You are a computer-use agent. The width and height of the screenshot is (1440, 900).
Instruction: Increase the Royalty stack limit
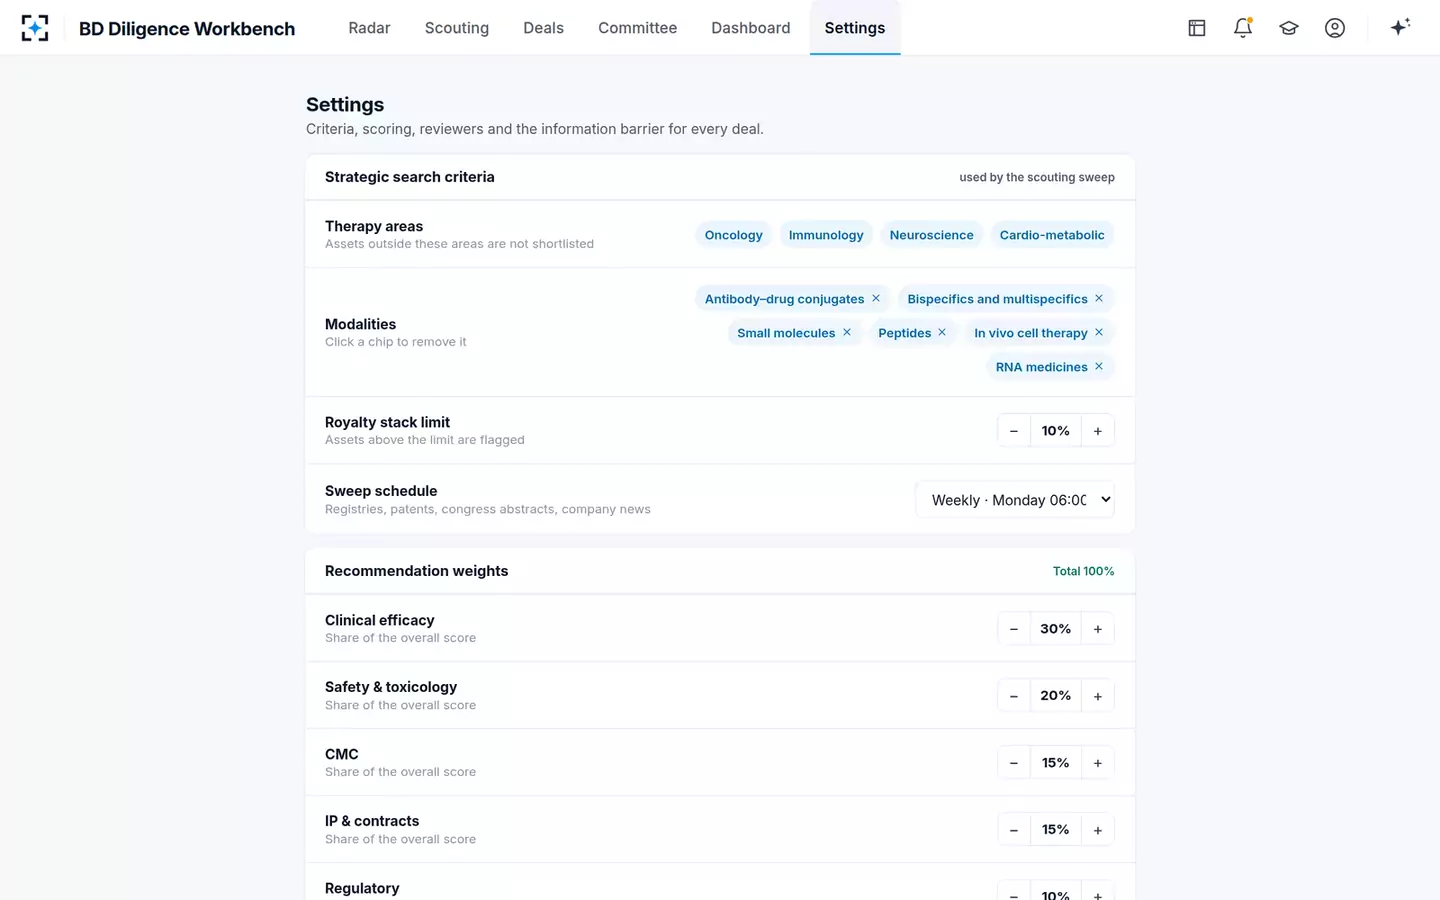1098,431
